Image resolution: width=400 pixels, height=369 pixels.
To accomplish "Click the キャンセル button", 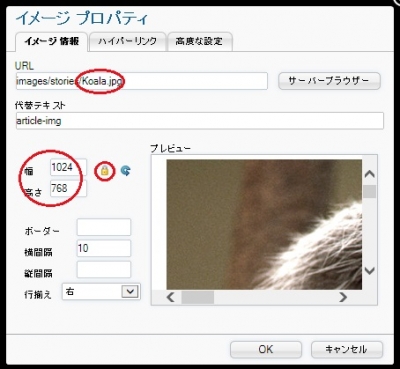I will 346,349.
